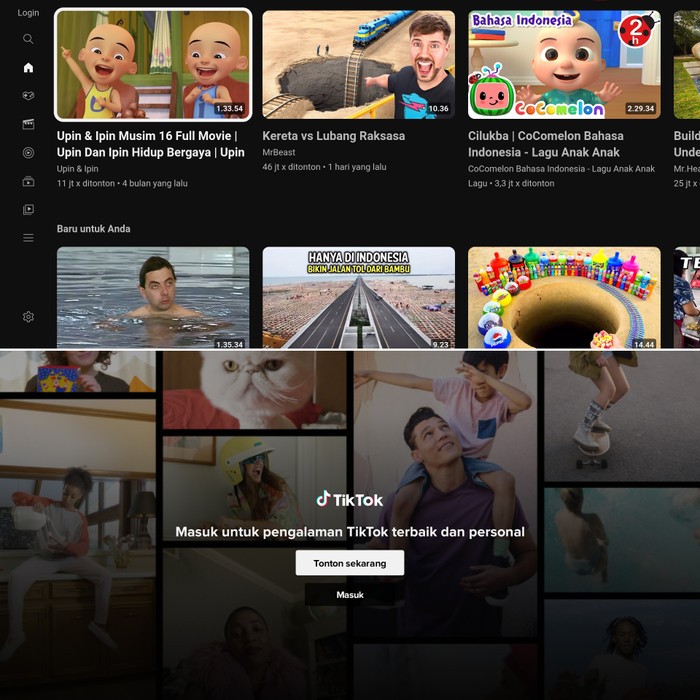
Task: Open the Subscriptions icon in sidebar
Action: (x=28, y=181)
